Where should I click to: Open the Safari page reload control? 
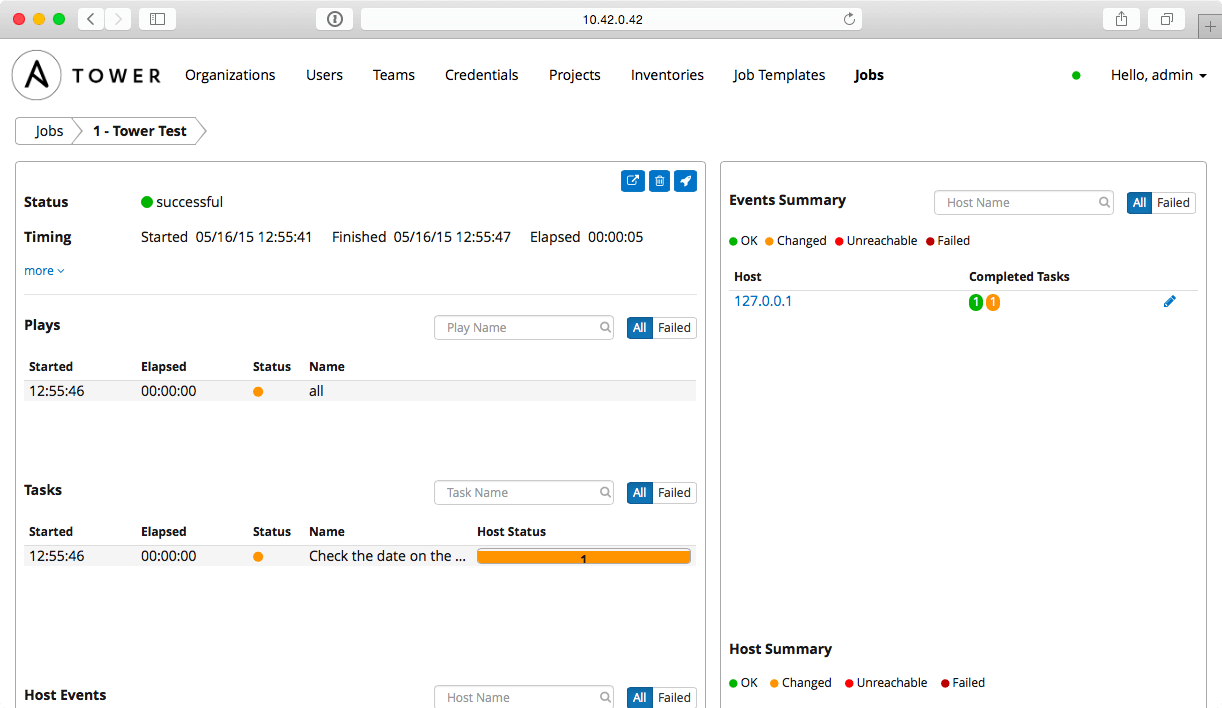click(x=848, y=18)
